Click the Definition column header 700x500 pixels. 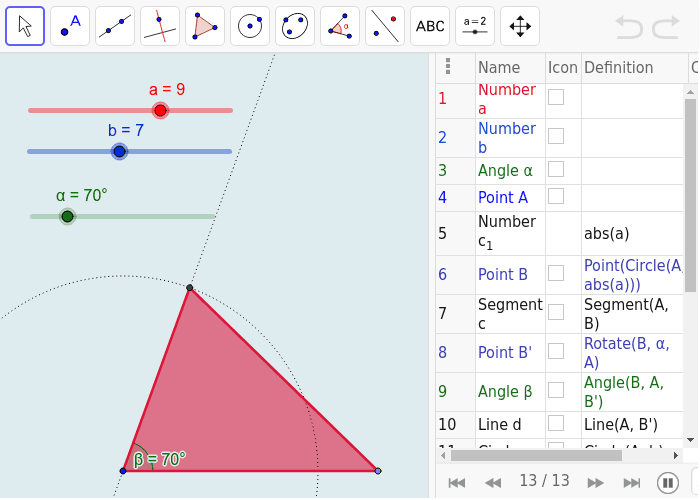coord(635,67)
